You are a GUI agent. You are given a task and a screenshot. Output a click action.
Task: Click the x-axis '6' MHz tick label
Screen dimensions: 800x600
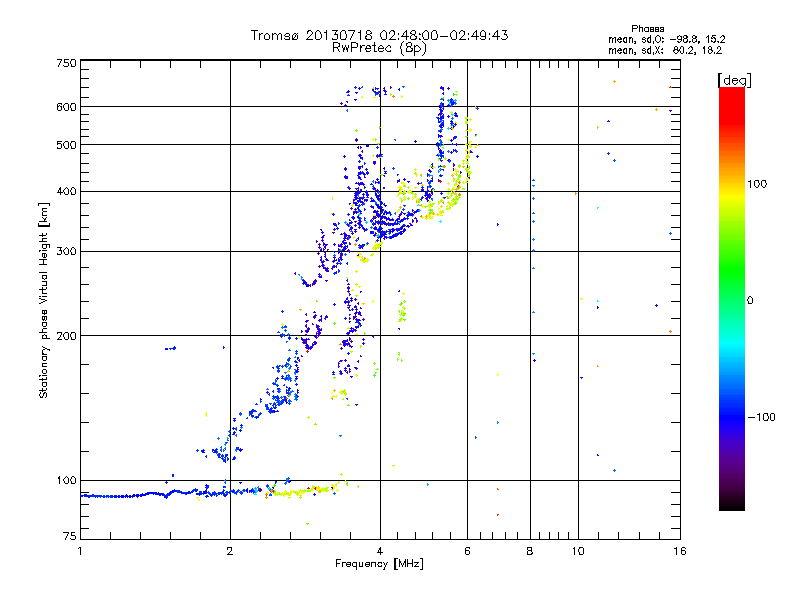(467, 551)
